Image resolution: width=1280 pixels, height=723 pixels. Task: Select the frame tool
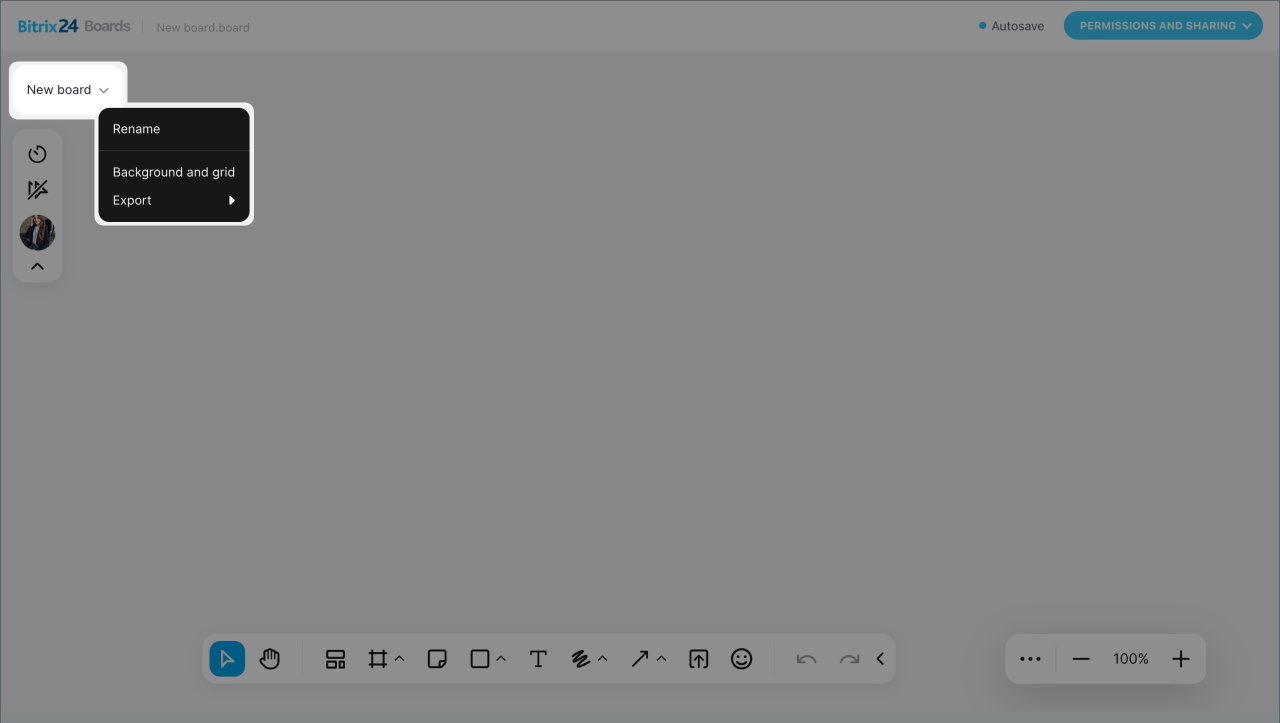coord(377,659)
